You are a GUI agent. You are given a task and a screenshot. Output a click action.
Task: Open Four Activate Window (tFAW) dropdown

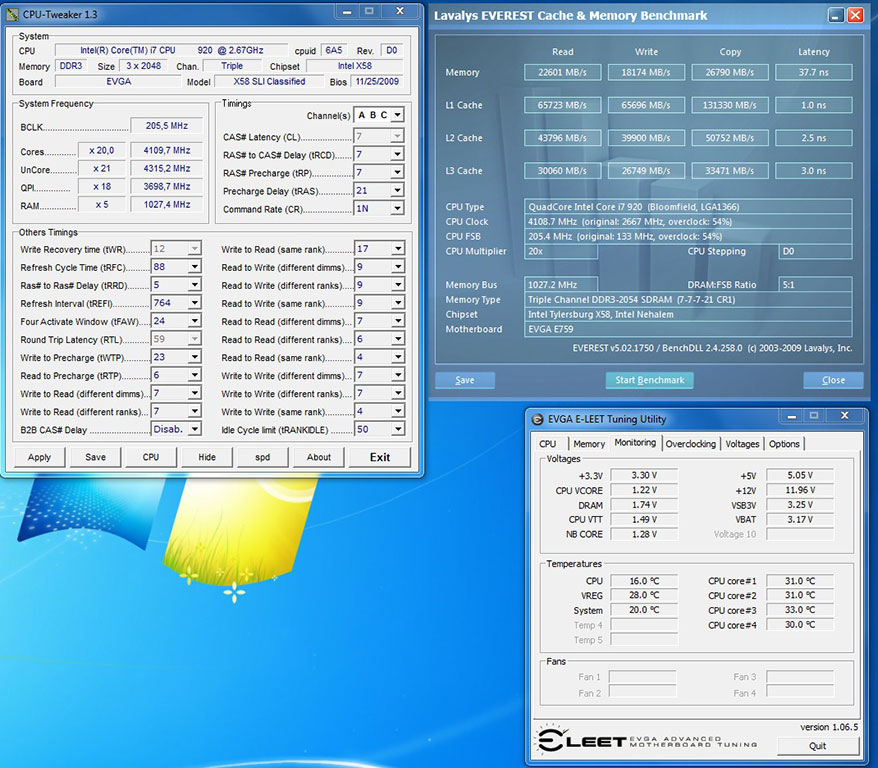[194, 321]
